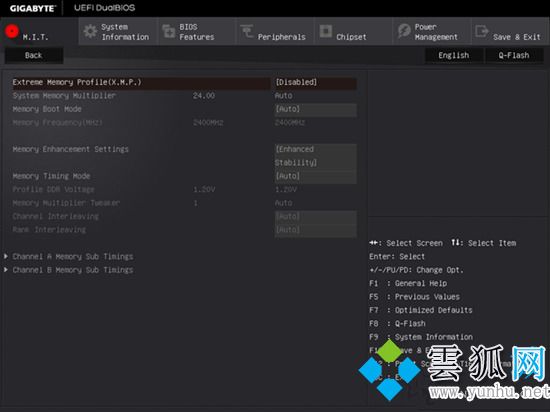550x412 pixels.
Task: Click System Memory Multiplier Auto value
Action: [283, 96]
